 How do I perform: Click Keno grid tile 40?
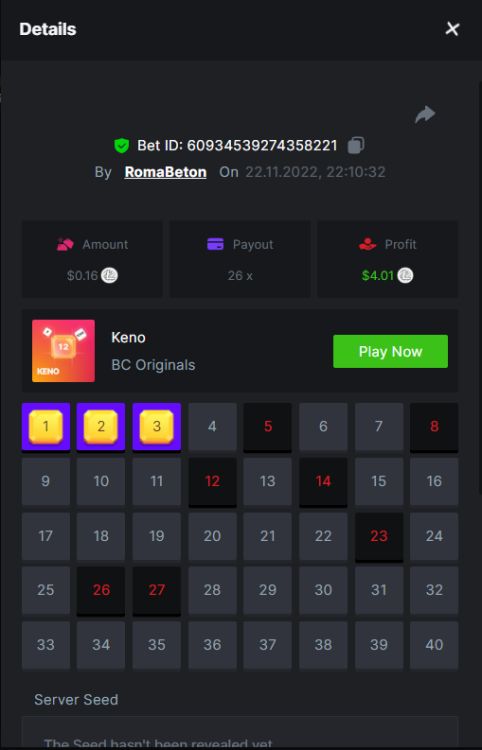[434, 645]
